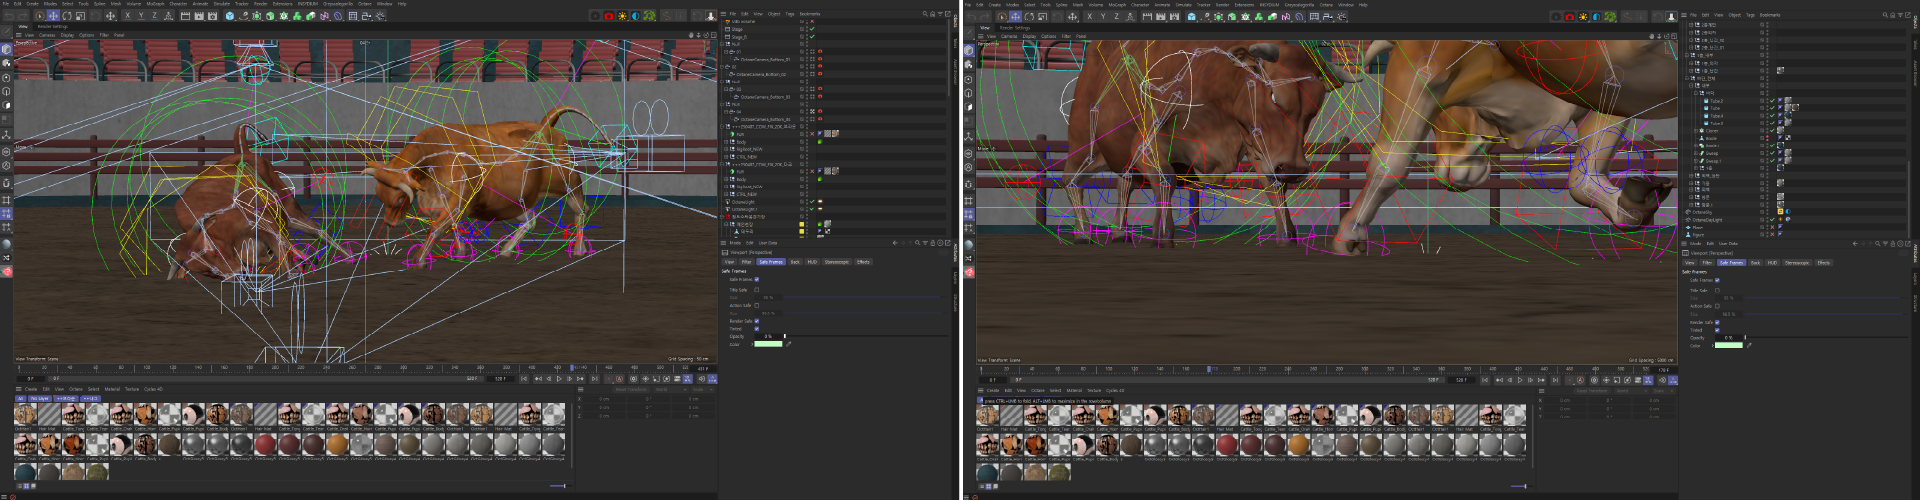1920x501 pixels.
Task: Click the Coordinate System icon in left window
Action: click(x=169, y=16)
